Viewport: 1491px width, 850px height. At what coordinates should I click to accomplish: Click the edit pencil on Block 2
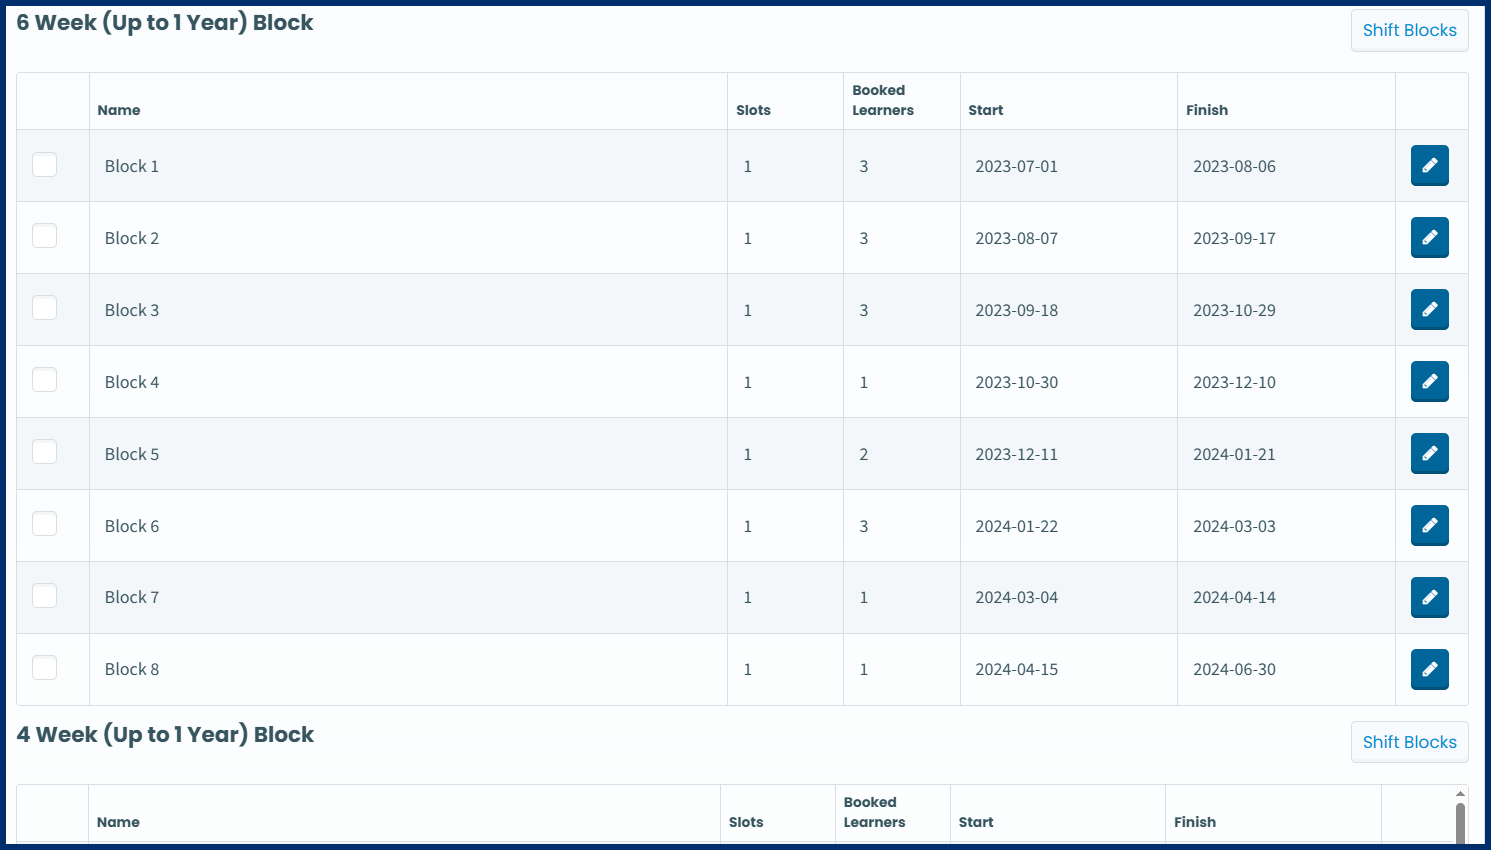coord(1429,237)
